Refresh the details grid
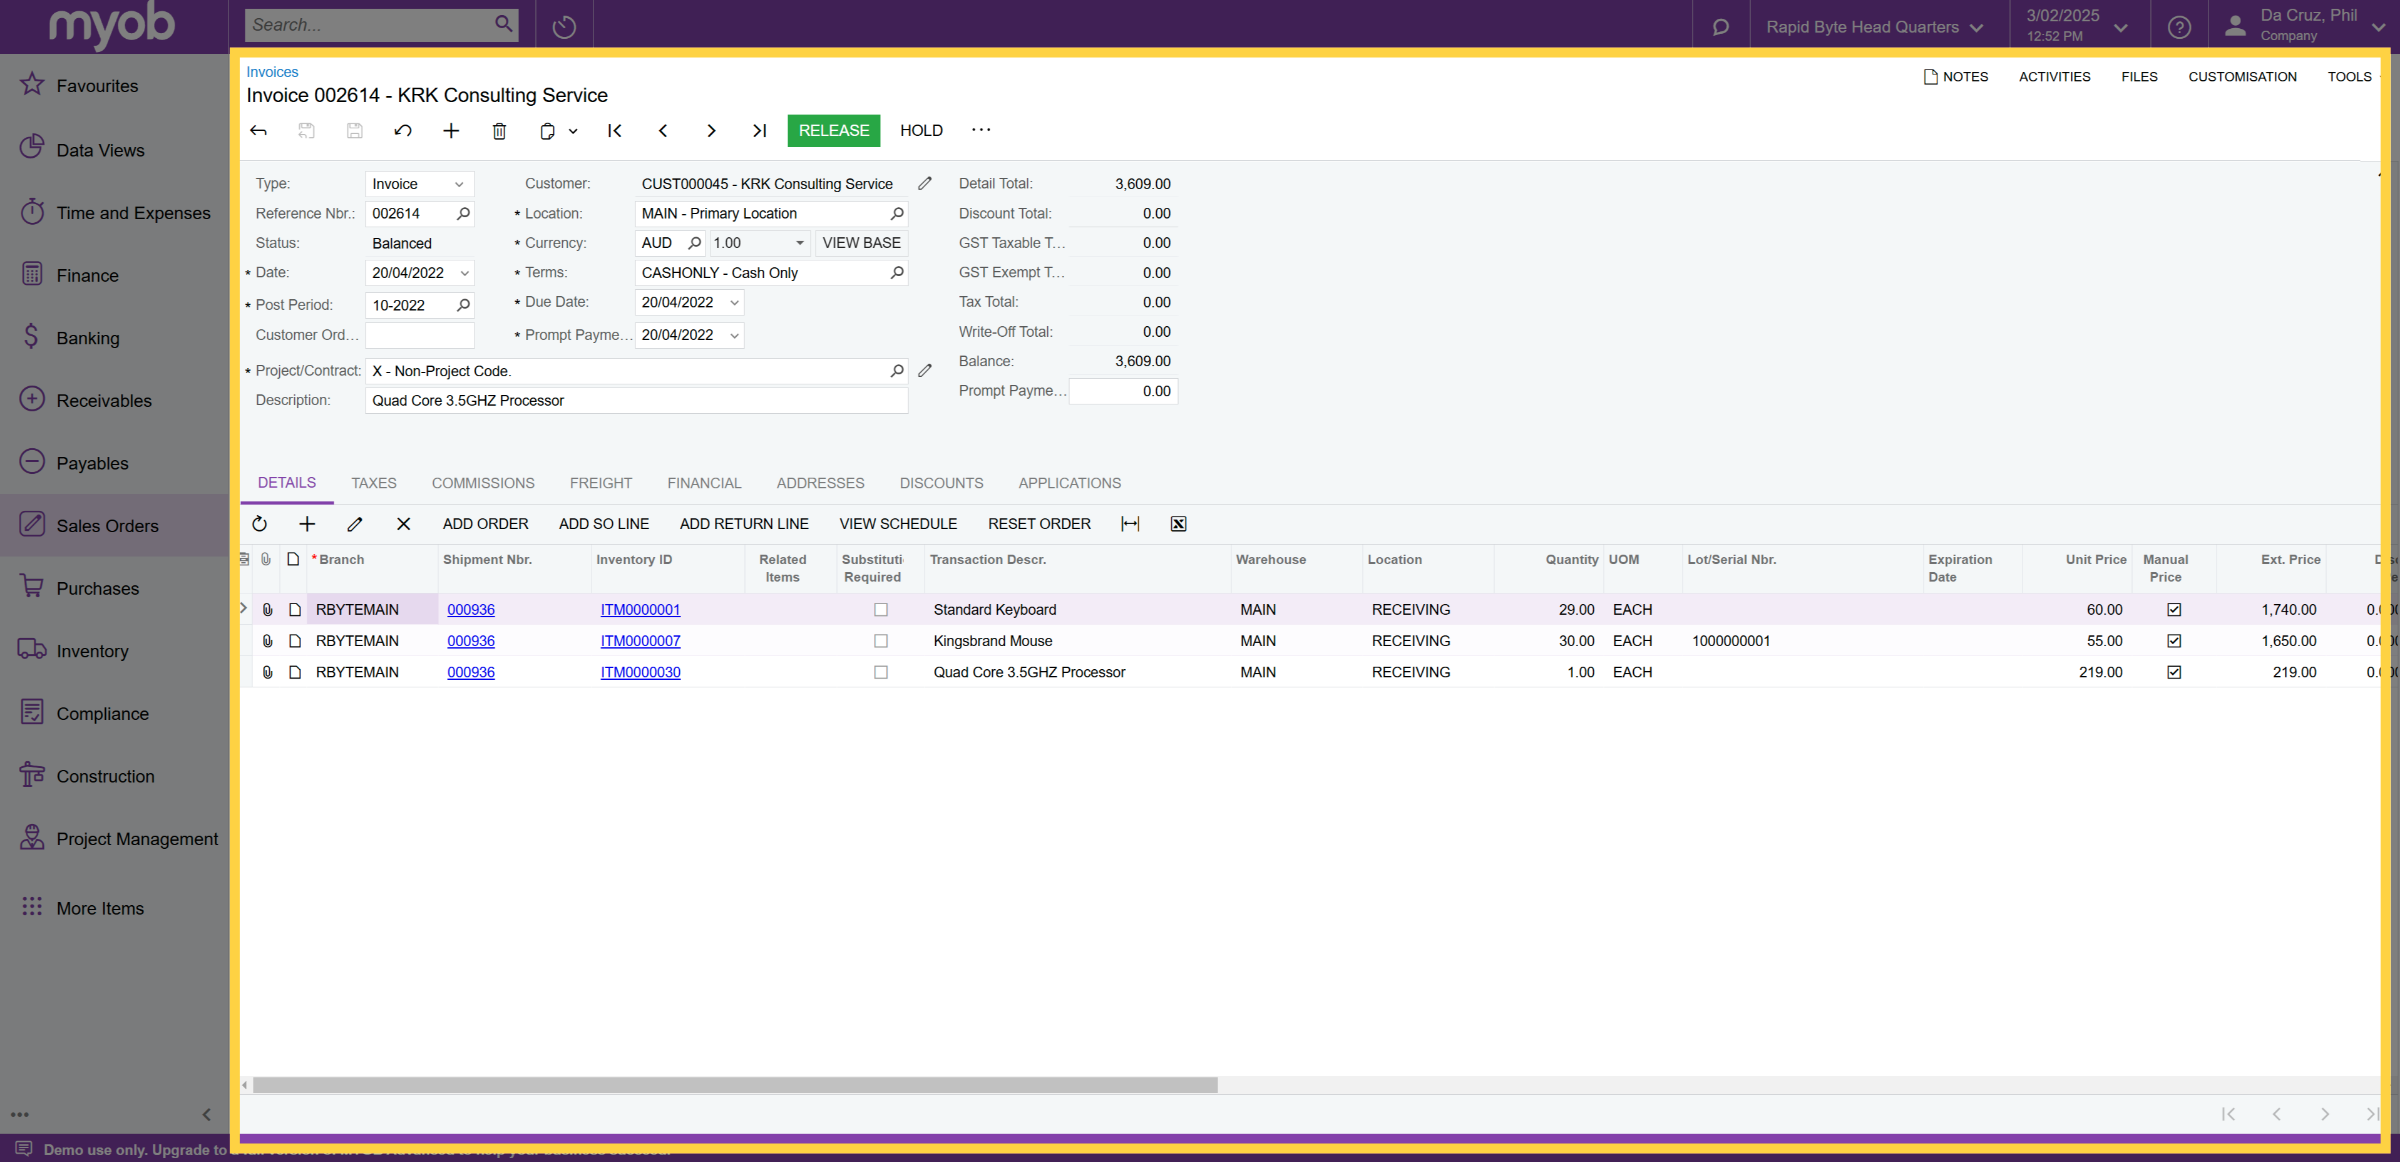 click(x=260, y=524)
